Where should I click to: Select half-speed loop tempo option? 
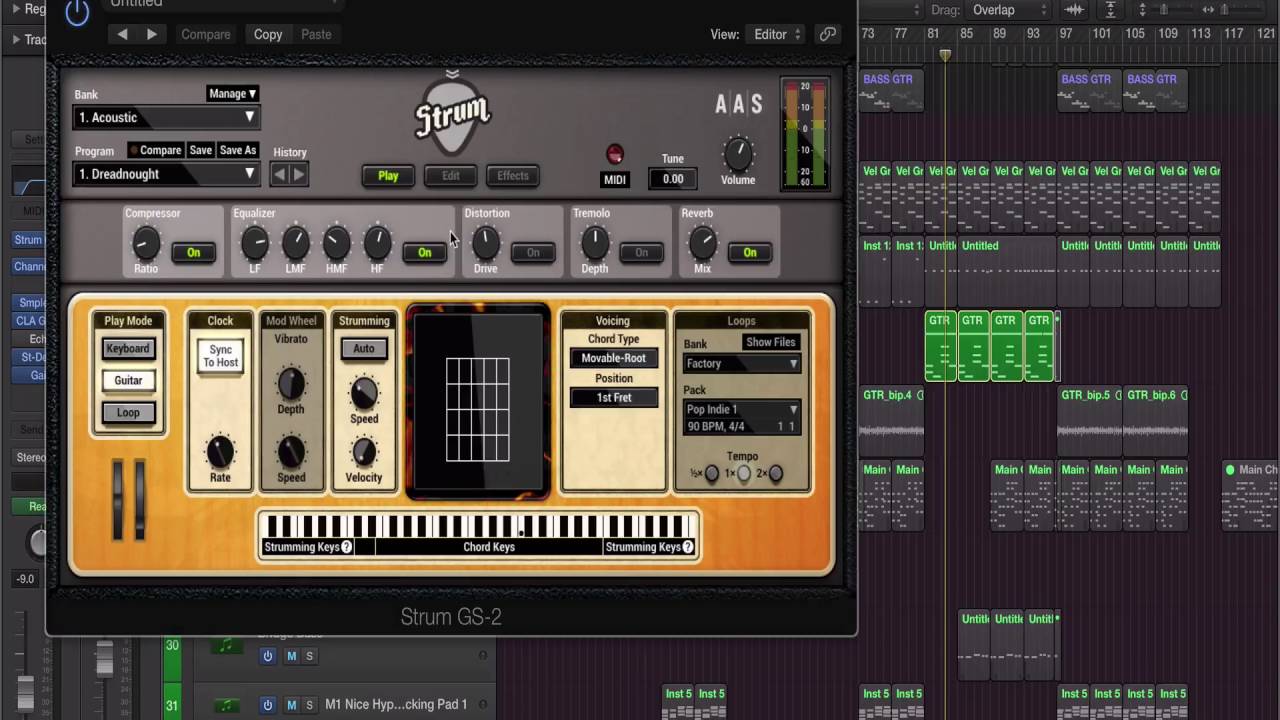711,474
